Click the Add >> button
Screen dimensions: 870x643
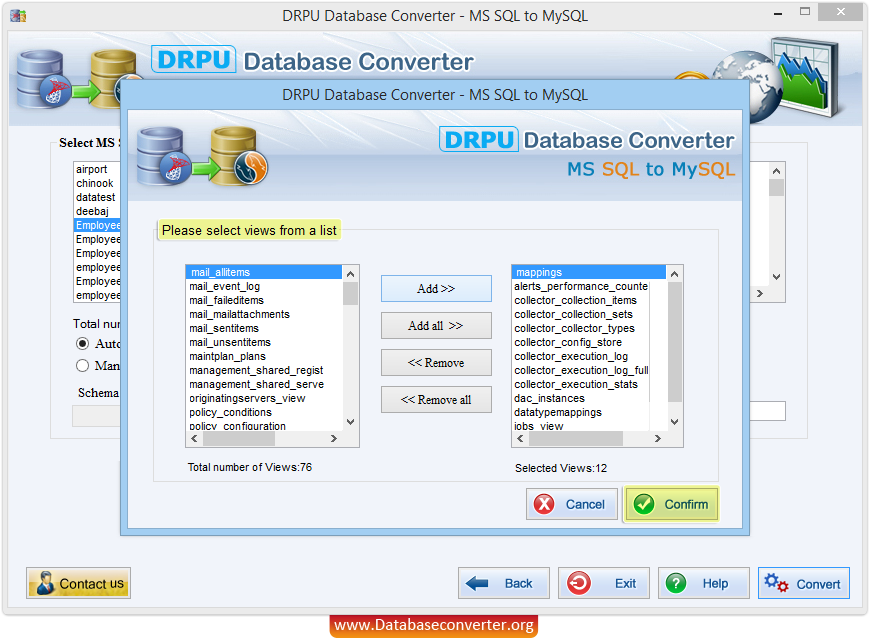click(x=436, y=288)
